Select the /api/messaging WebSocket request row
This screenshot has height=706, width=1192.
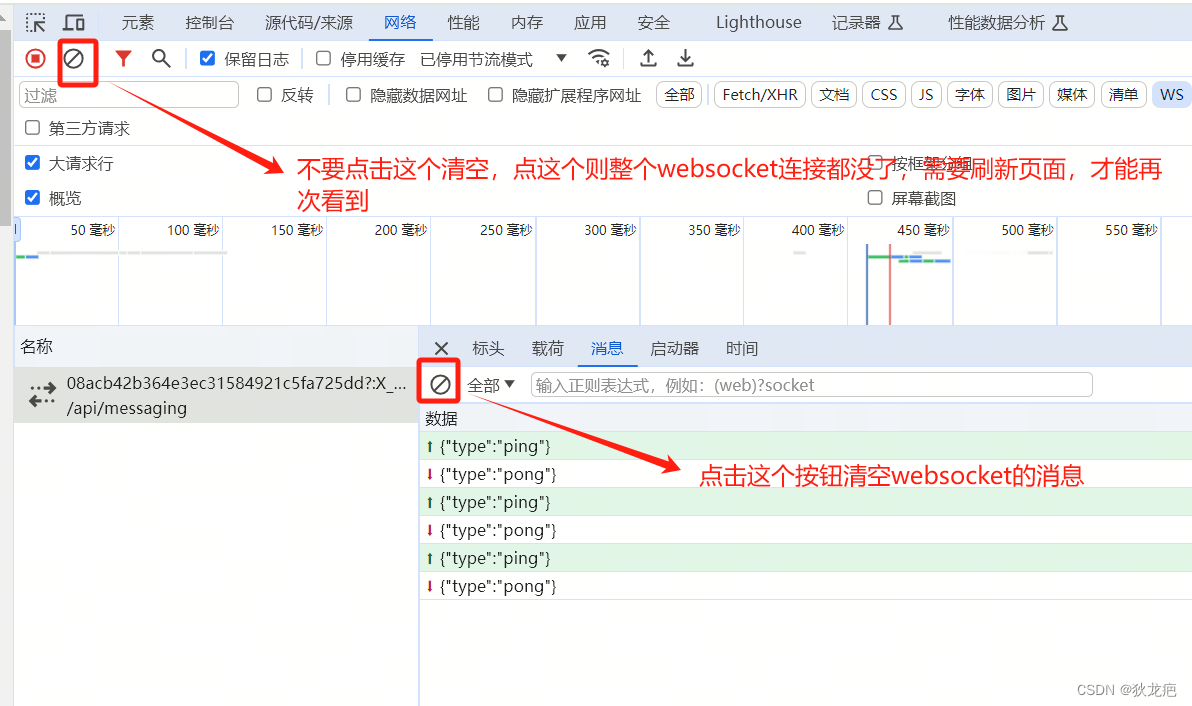216,395
